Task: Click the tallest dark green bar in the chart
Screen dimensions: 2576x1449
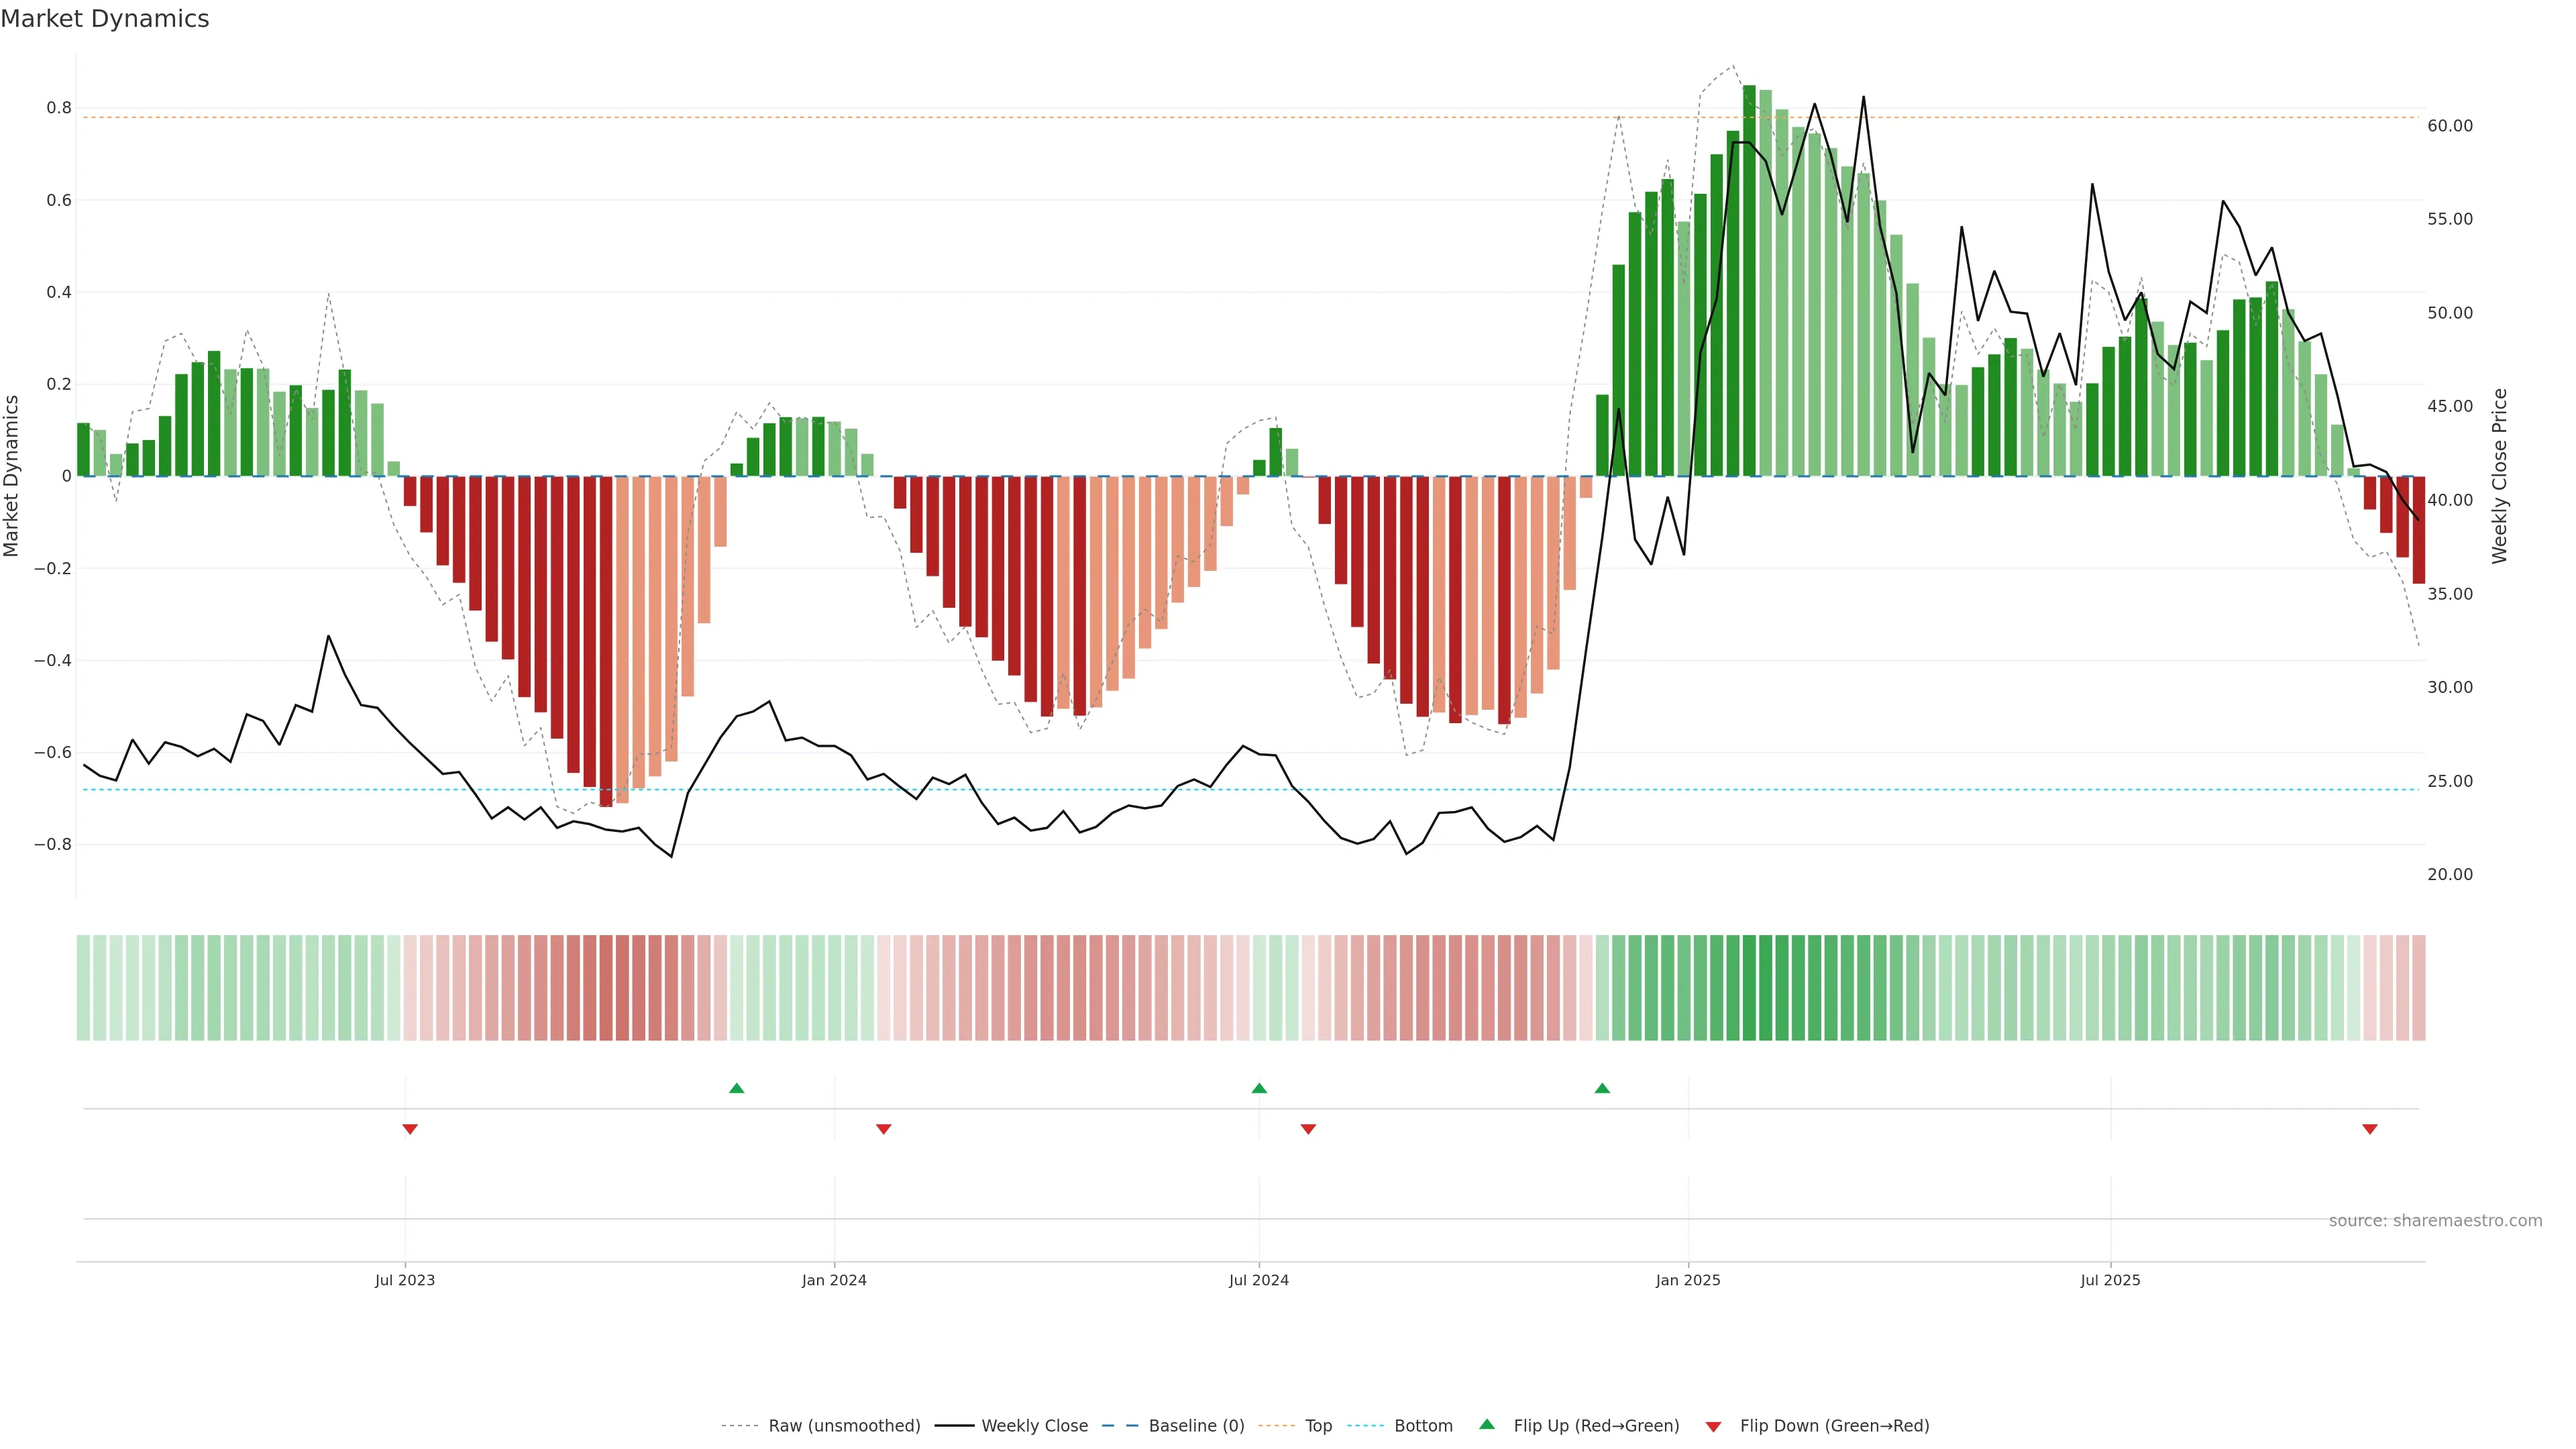Action: [1749, 280]
